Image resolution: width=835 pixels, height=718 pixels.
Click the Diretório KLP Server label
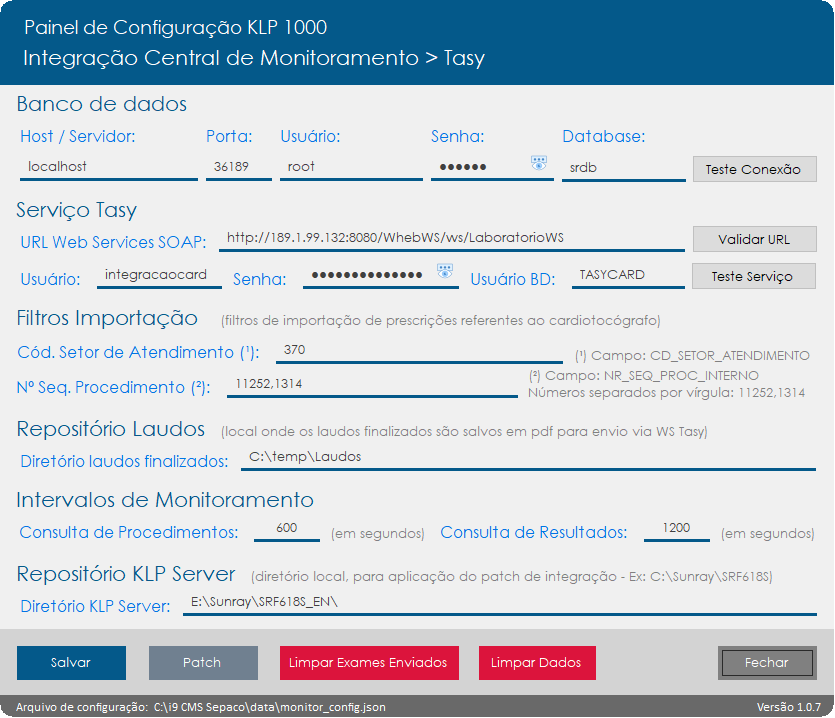(x=95, y=606)
